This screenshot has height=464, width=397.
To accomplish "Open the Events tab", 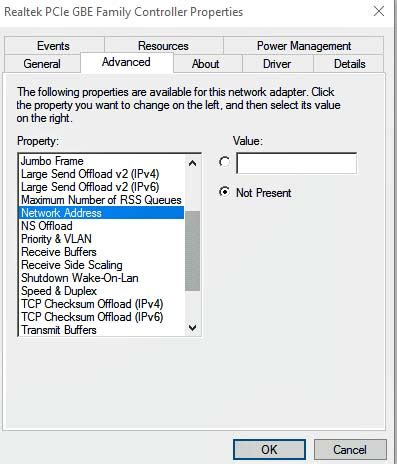I will (x=54, y=45).
